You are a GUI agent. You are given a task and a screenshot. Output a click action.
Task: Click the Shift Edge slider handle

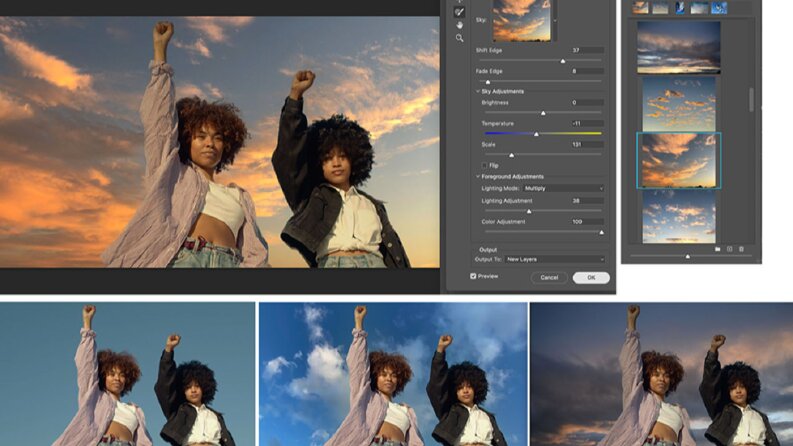tap(563, 61)
